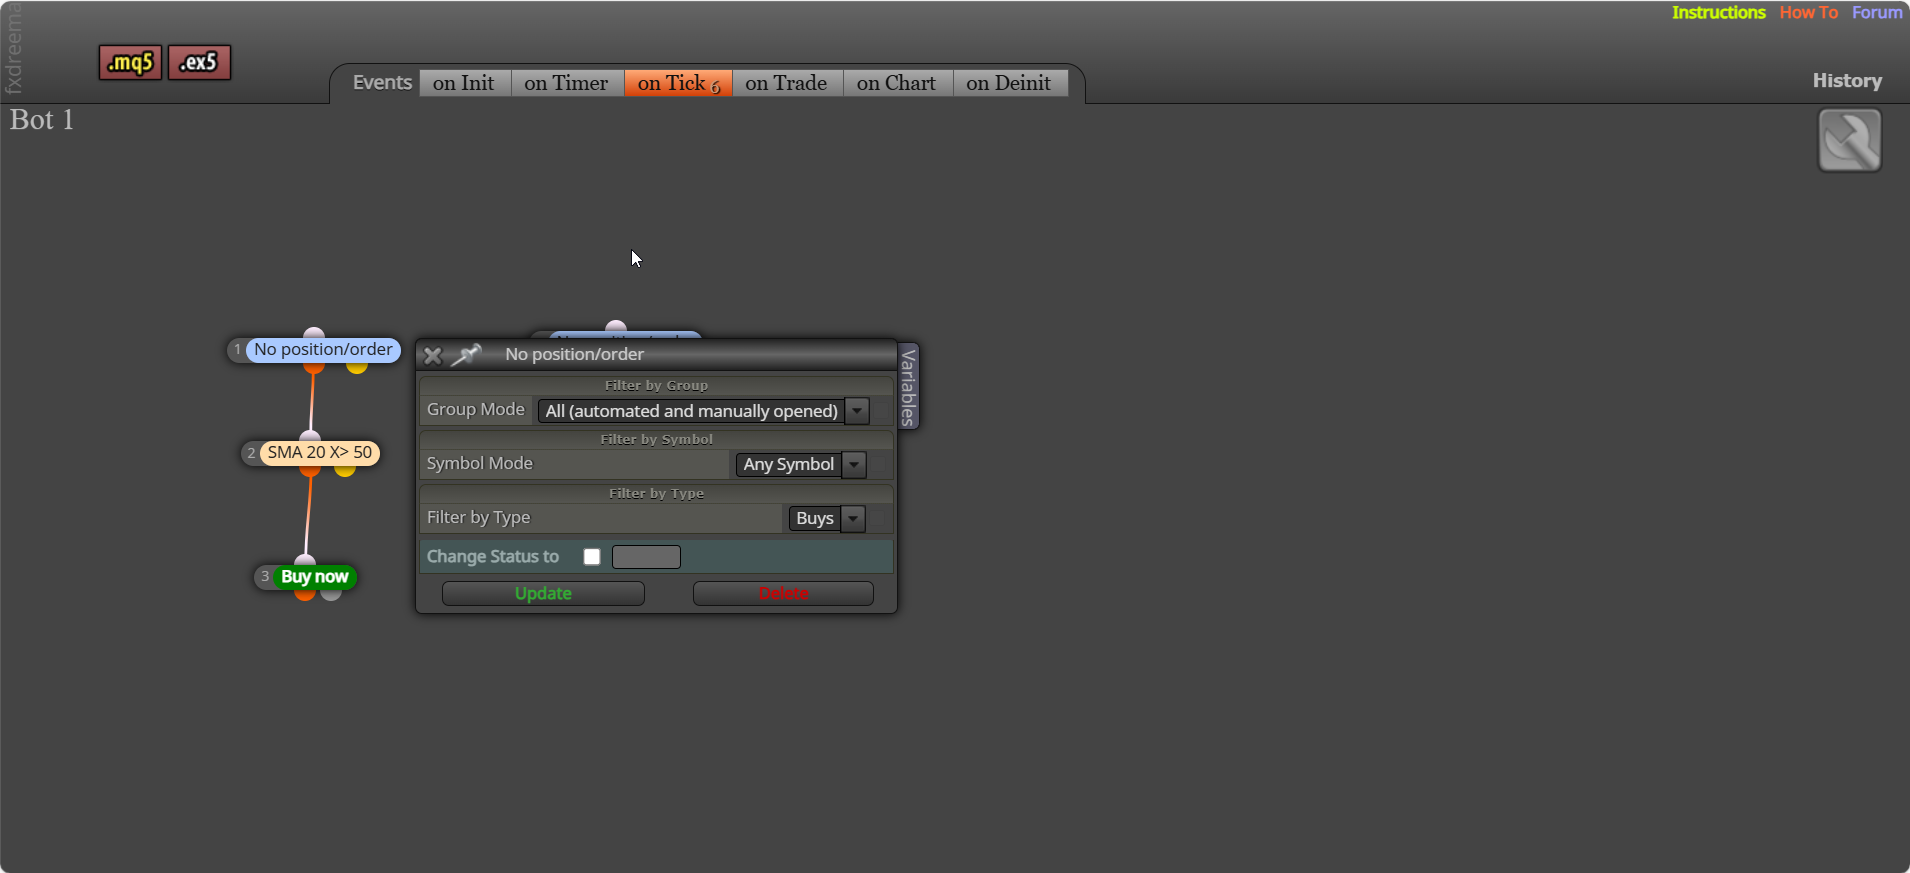The height and width of the screenshot is (873, 1910).
Task: Open the How To link
Action: coord(1808,12)
